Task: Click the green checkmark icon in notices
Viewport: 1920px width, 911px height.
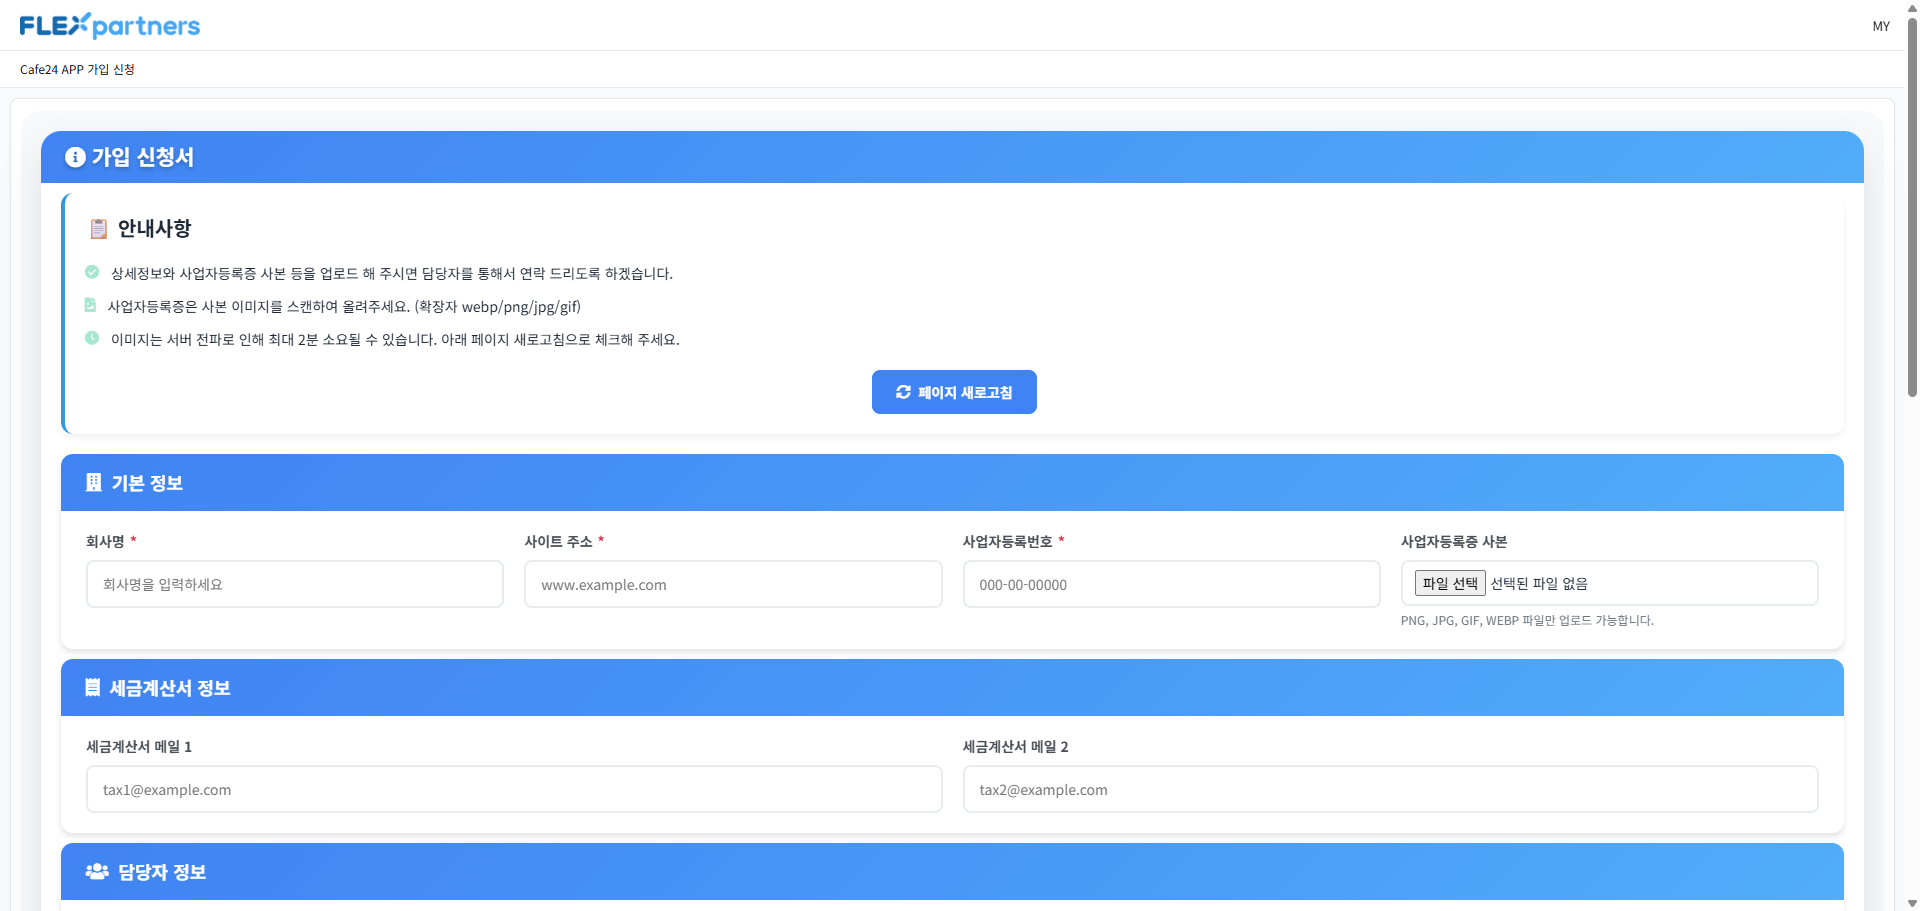Action: (x=92, y=272)
